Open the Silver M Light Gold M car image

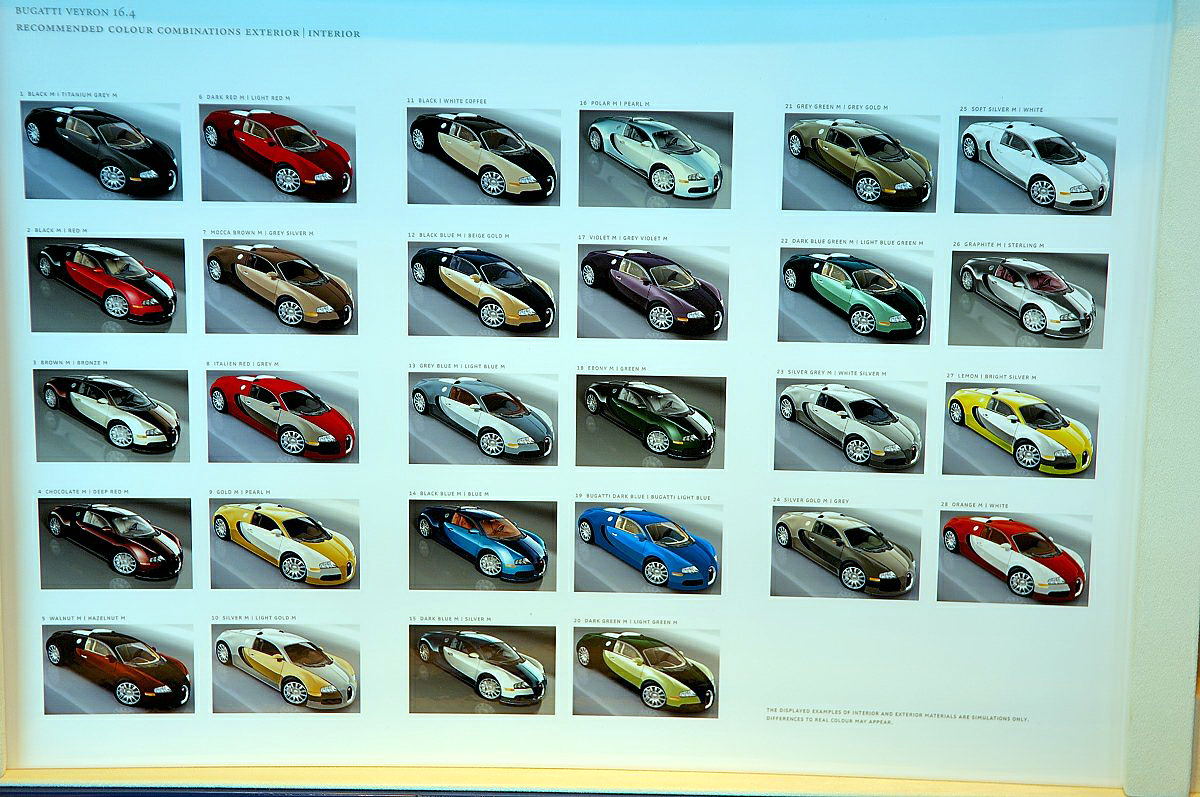pyautogui.click(x=286, y=668)
